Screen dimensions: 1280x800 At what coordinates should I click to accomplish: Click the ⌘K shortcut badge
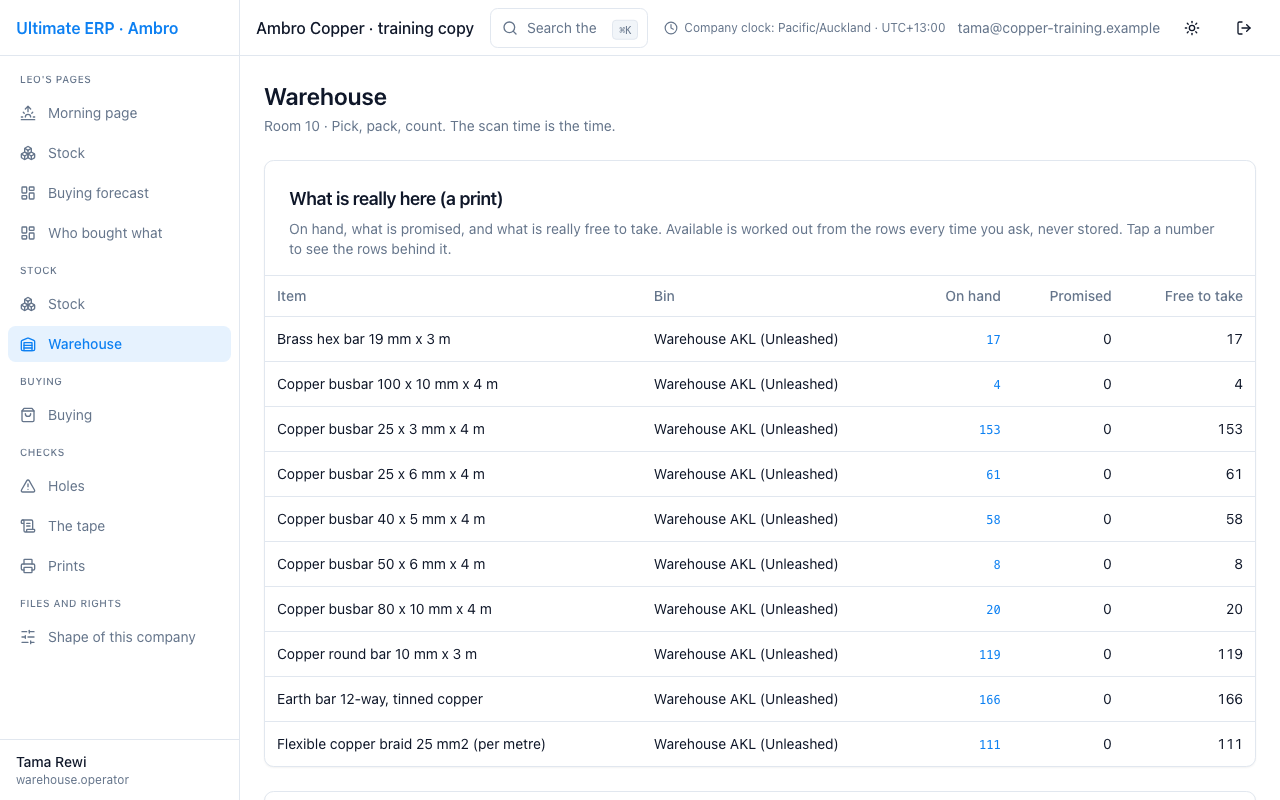[625, 29]
